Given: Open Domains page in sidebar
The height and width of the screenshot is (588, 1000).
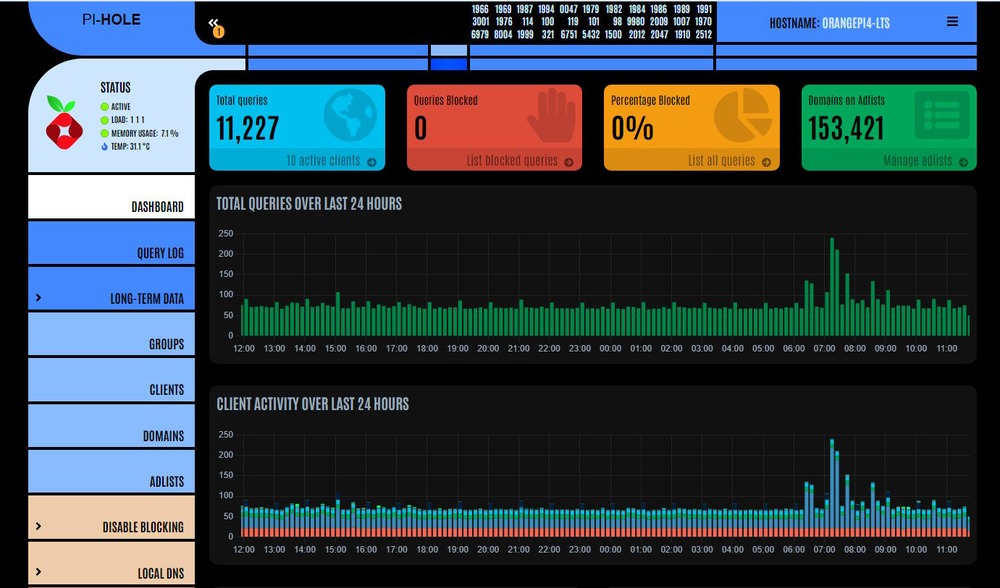Looking at the screenshot, I should [x=111, y=425].
